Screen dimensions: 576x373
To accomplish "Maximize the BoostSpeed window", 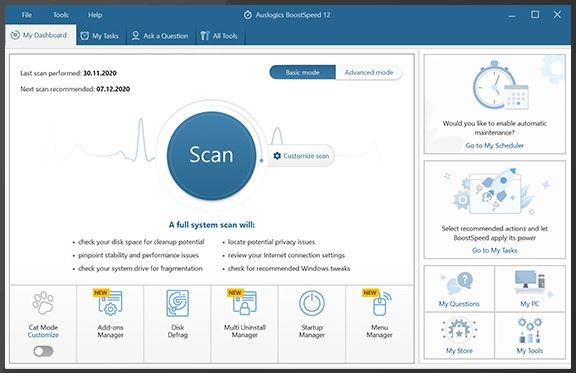I will point(535,15).
